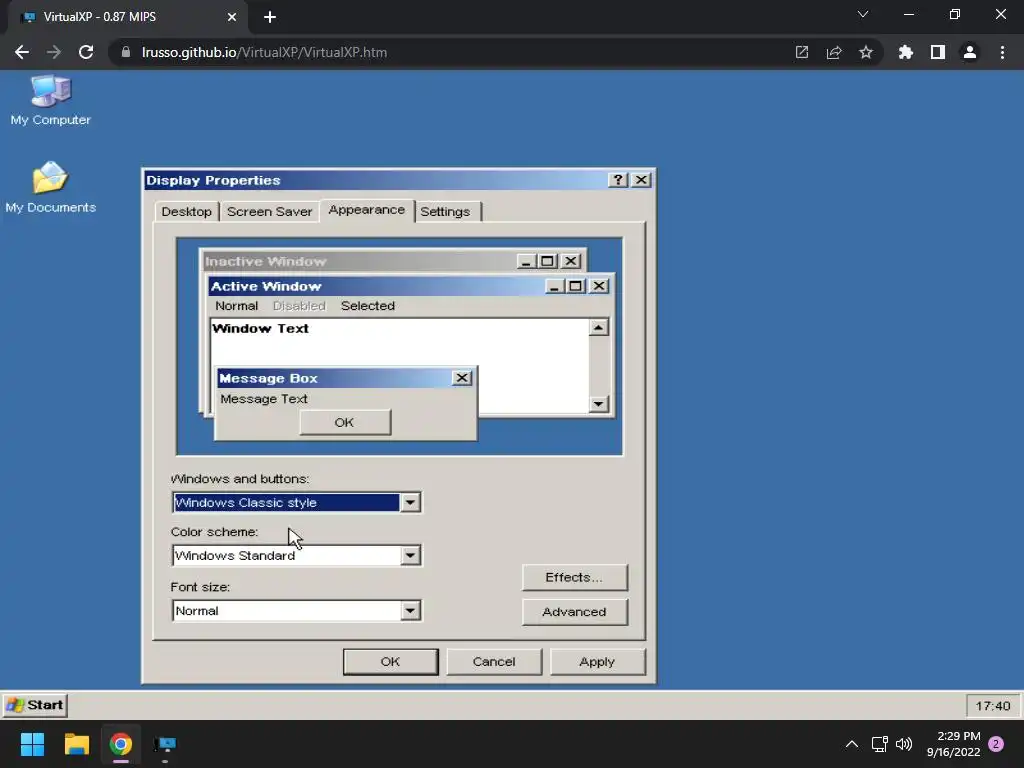
Task: Click Message Text in preview
Action: [264, 399]
